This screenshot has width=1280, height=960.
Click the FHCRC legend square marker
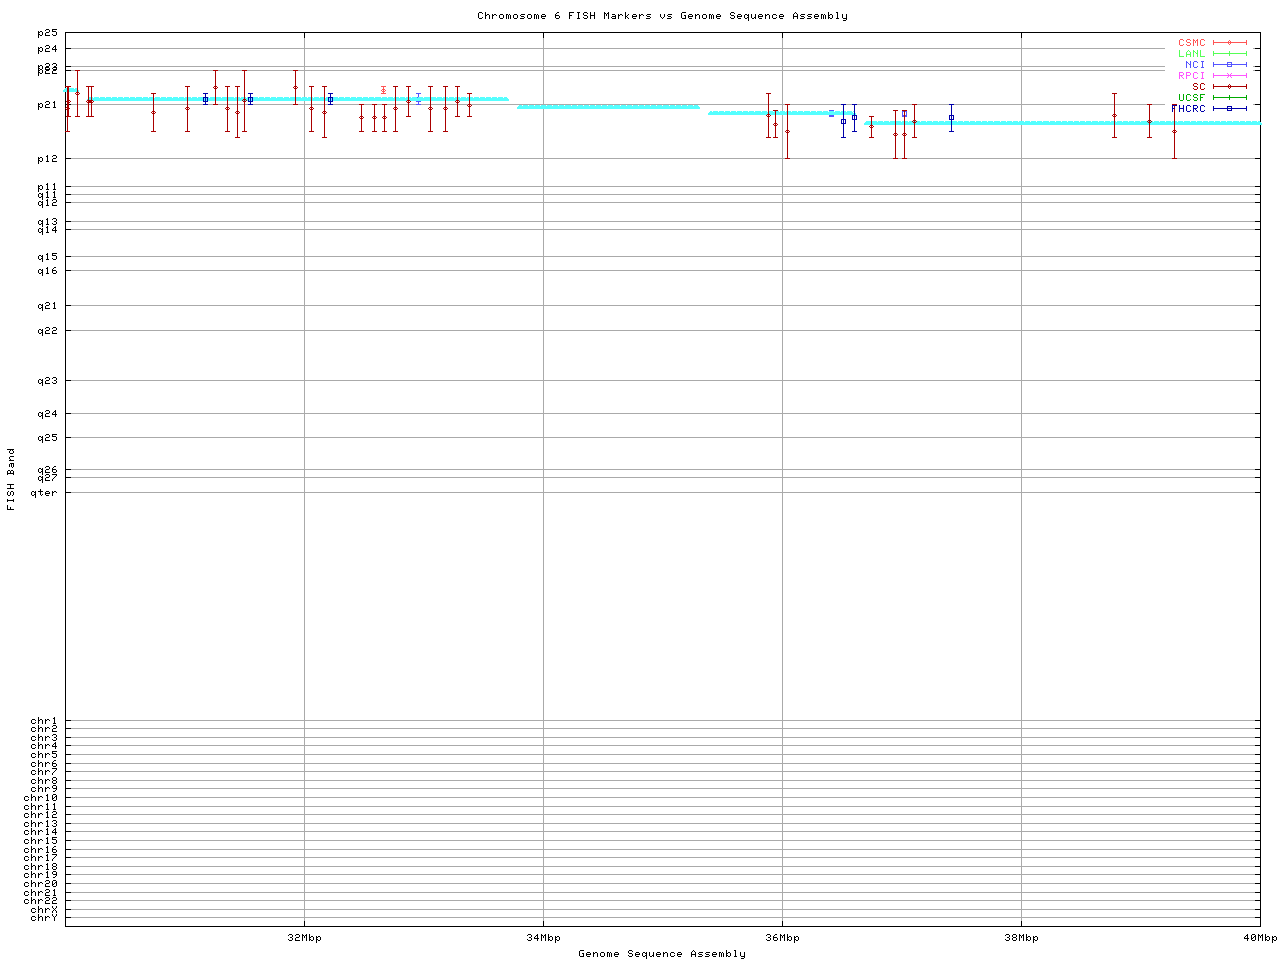pos(1229,108)
